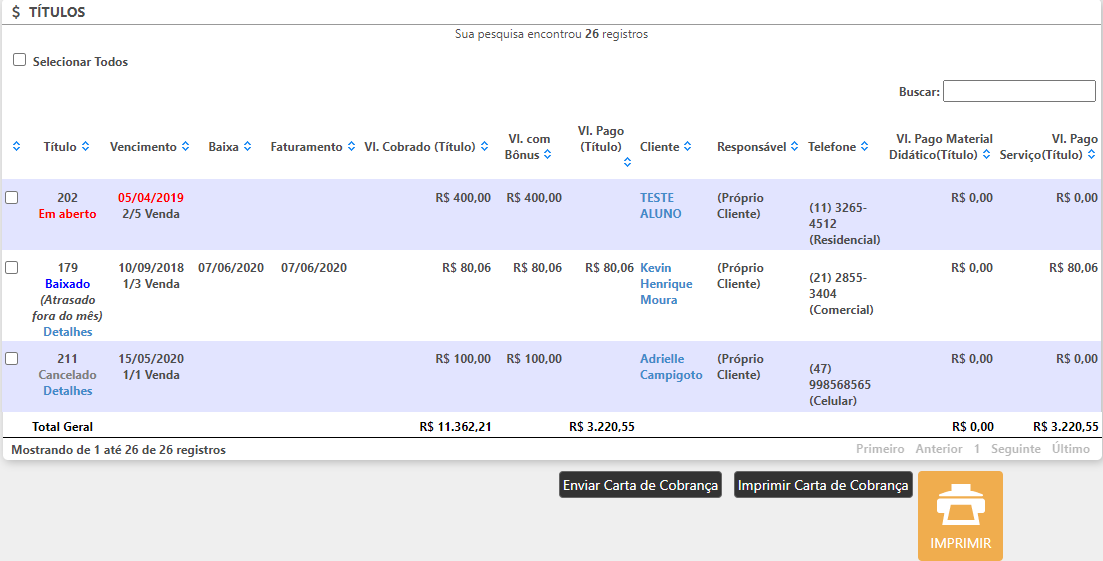Sort table by Cliente column arrows
The width and height of the screenshot is (1103, 561).
pyautogui.click(x=687, y=147)
